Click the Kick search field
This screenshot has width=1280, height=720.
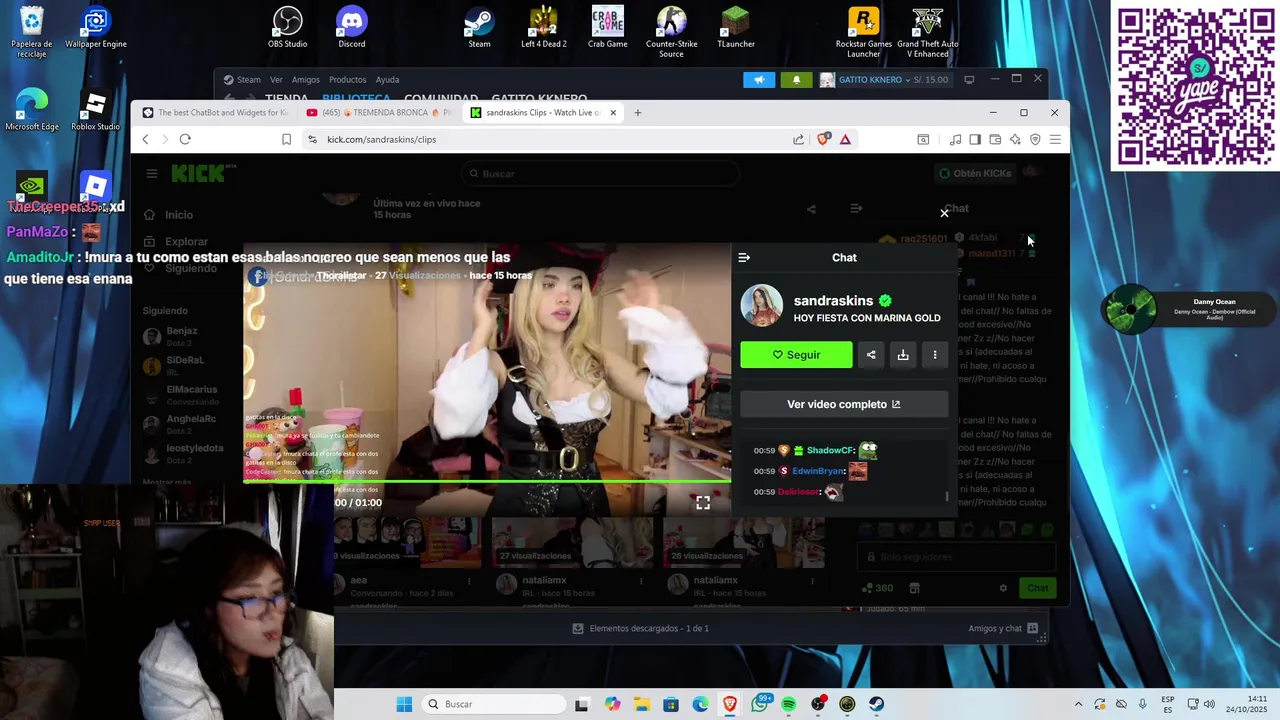600,174
